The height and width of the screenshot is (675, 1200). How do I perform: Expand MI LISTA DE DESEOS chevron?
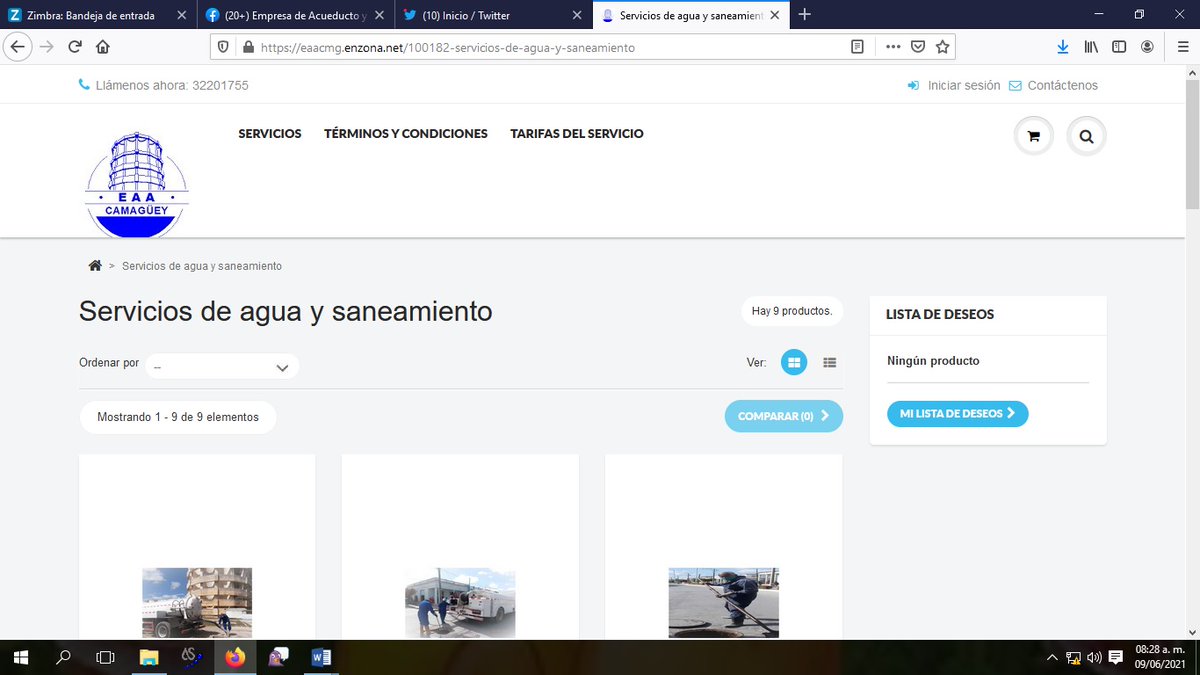coord(1012,413)
